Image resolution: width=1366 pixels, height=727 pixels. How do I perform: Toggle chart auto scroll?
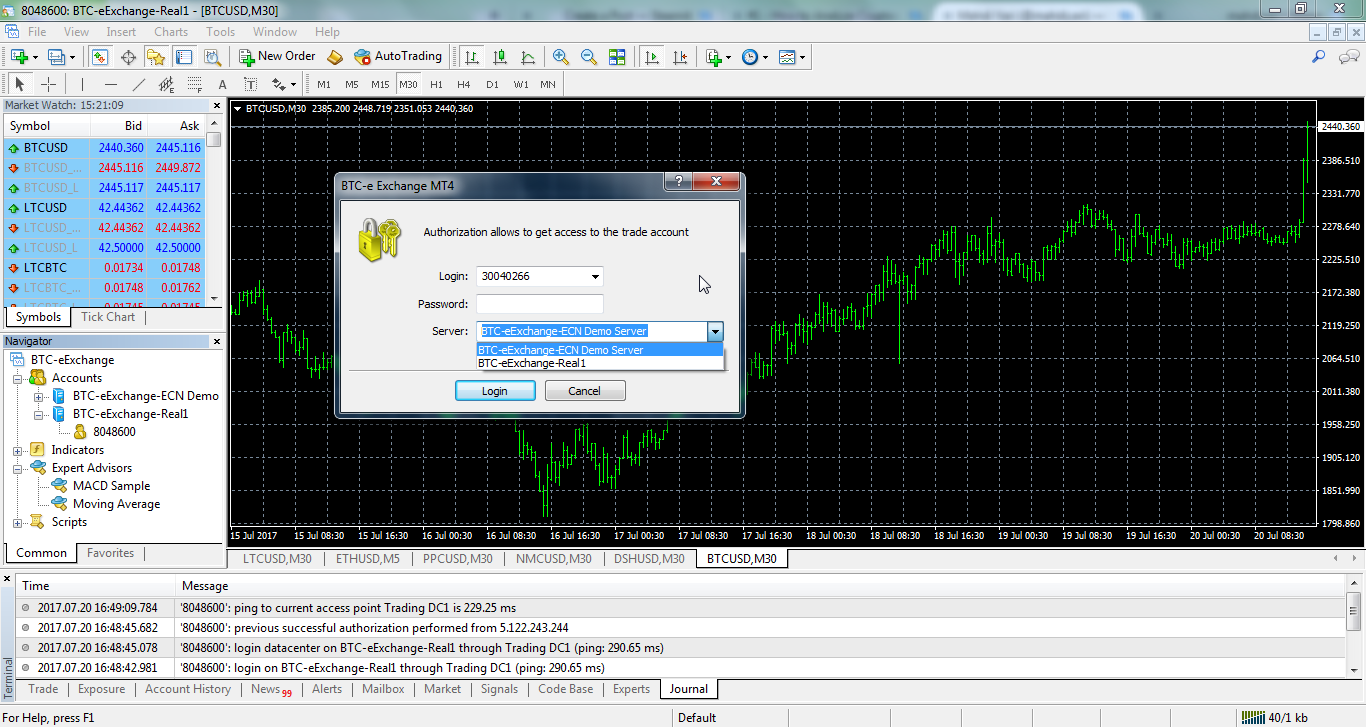[x=652, y=57]
